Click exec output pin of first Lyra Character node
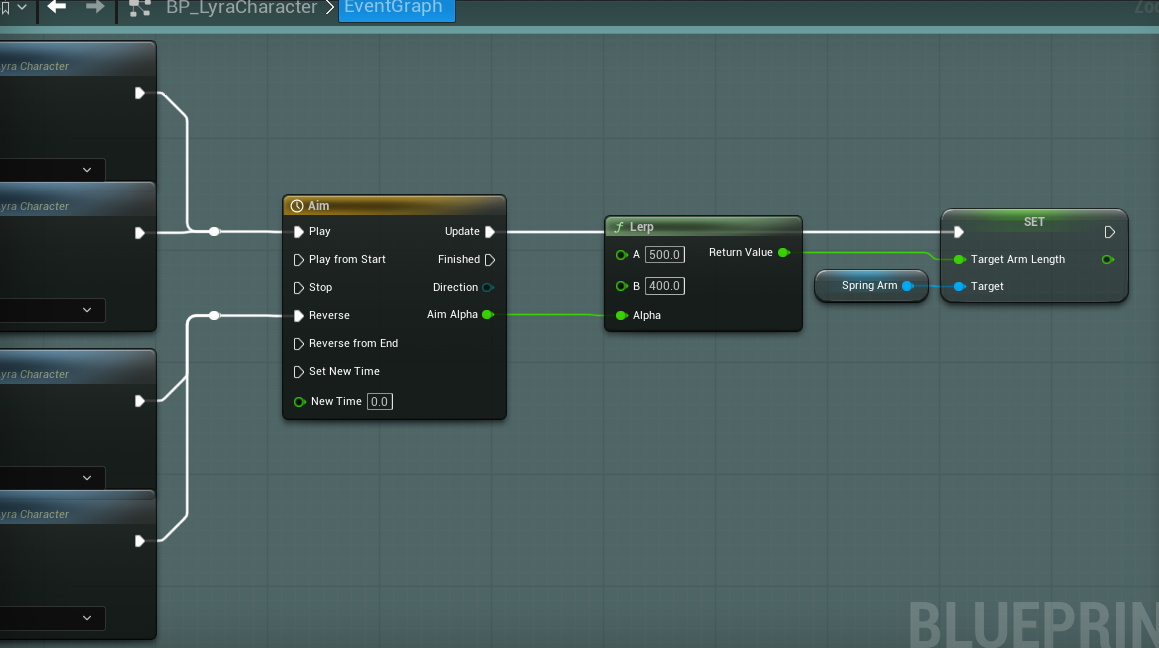Image resolution: width=1159 pixels, height=648 pixels. point(140,93)
